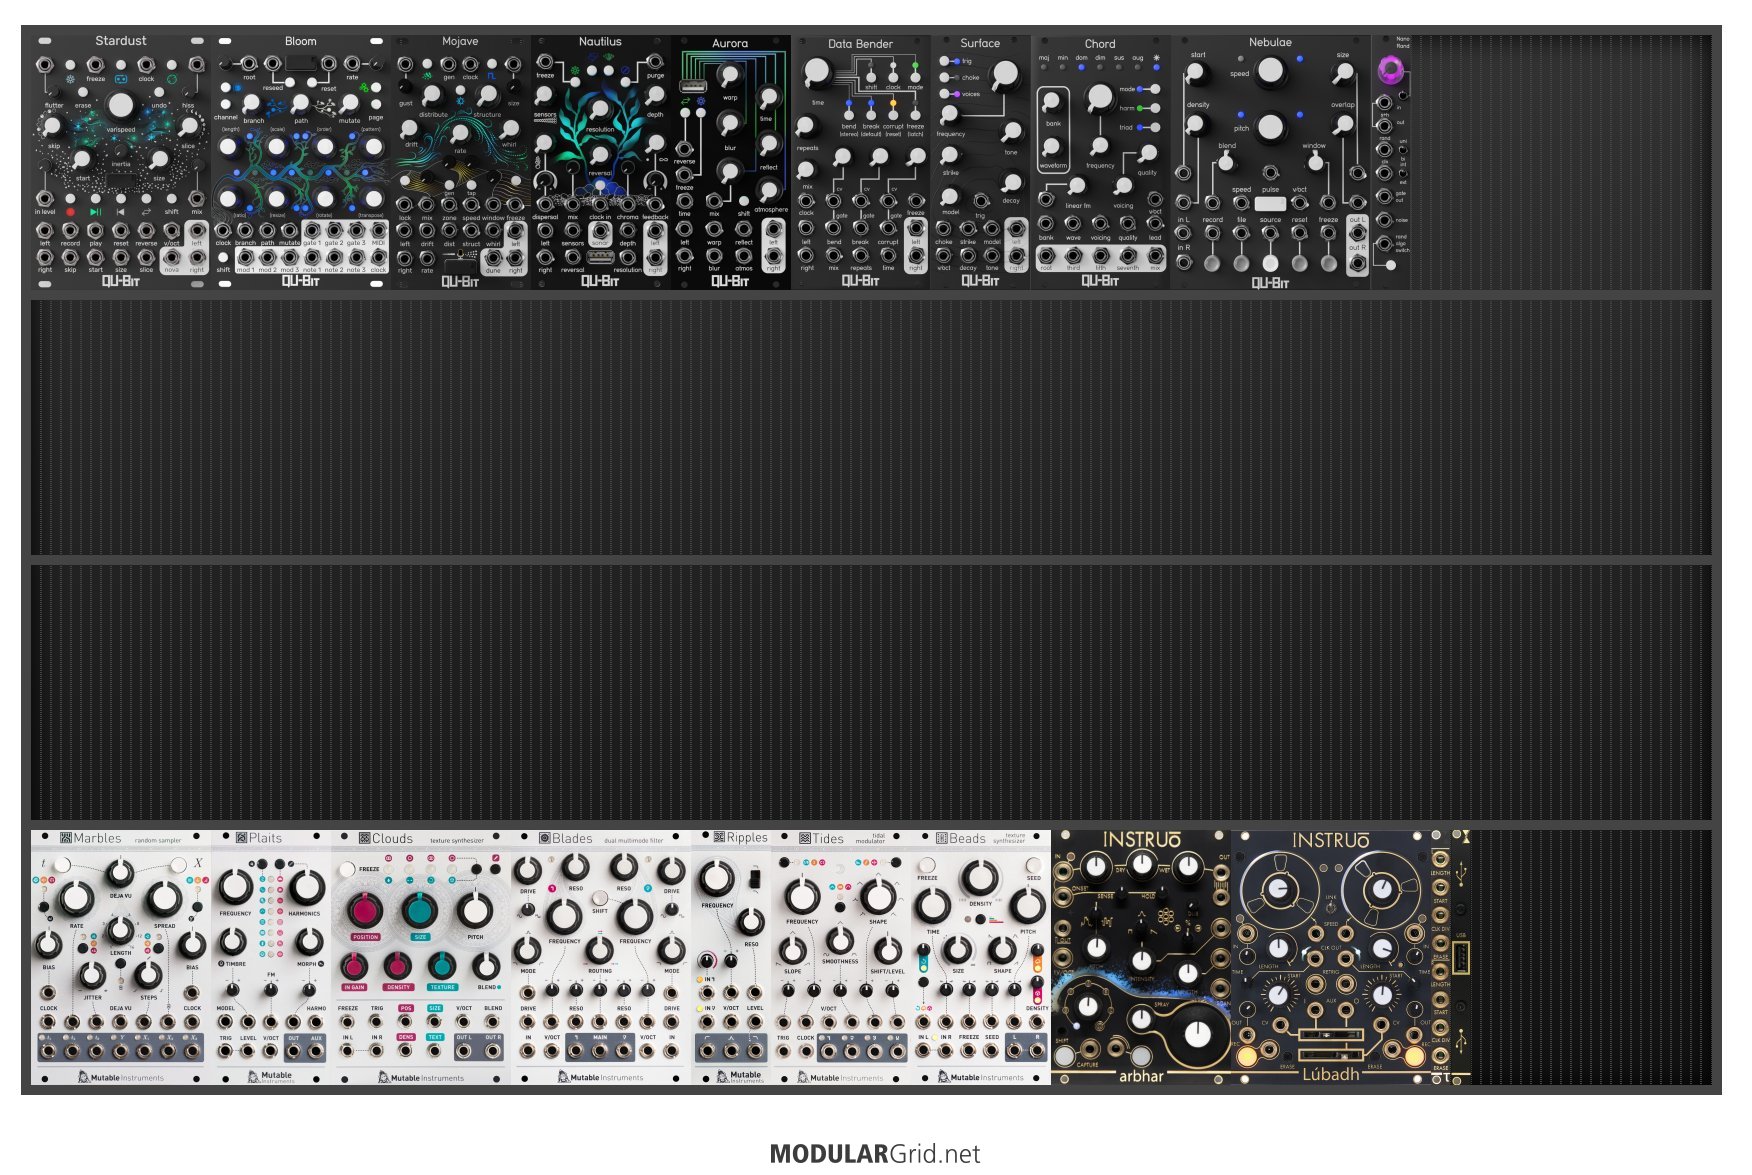Click the pitch knob on Nebulae
The height and width of the screenshot is (1175, 1752).
tap(1270, 127)
